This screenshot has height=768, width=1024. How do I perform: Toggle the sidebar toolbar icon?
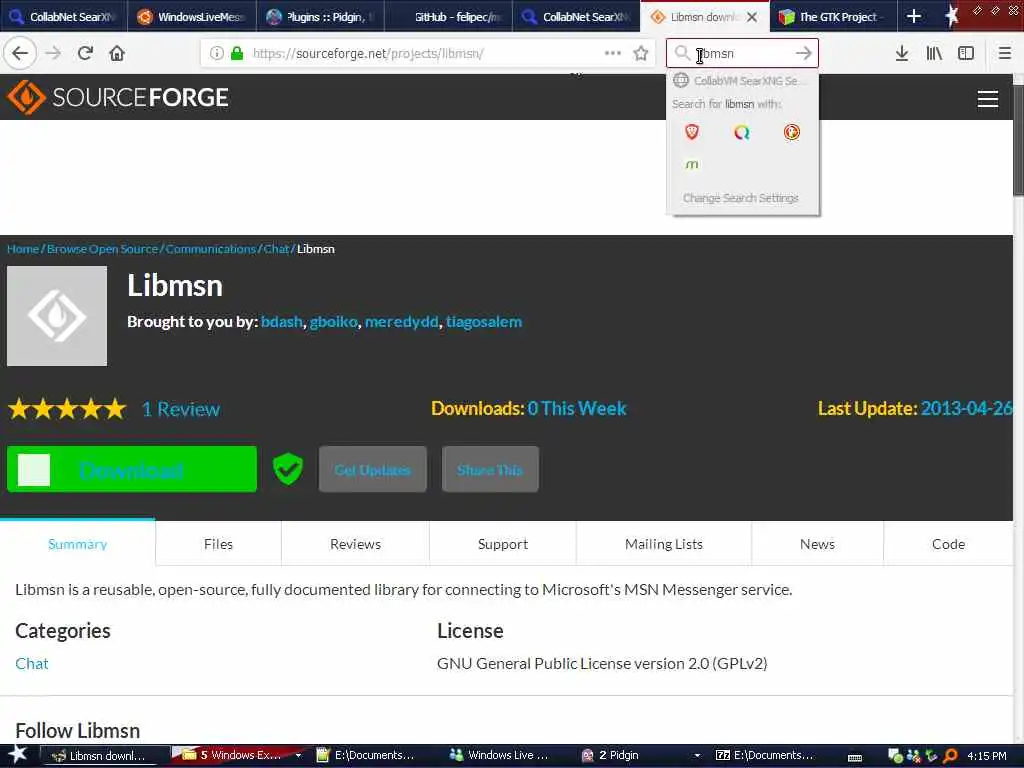coord(966,54)
